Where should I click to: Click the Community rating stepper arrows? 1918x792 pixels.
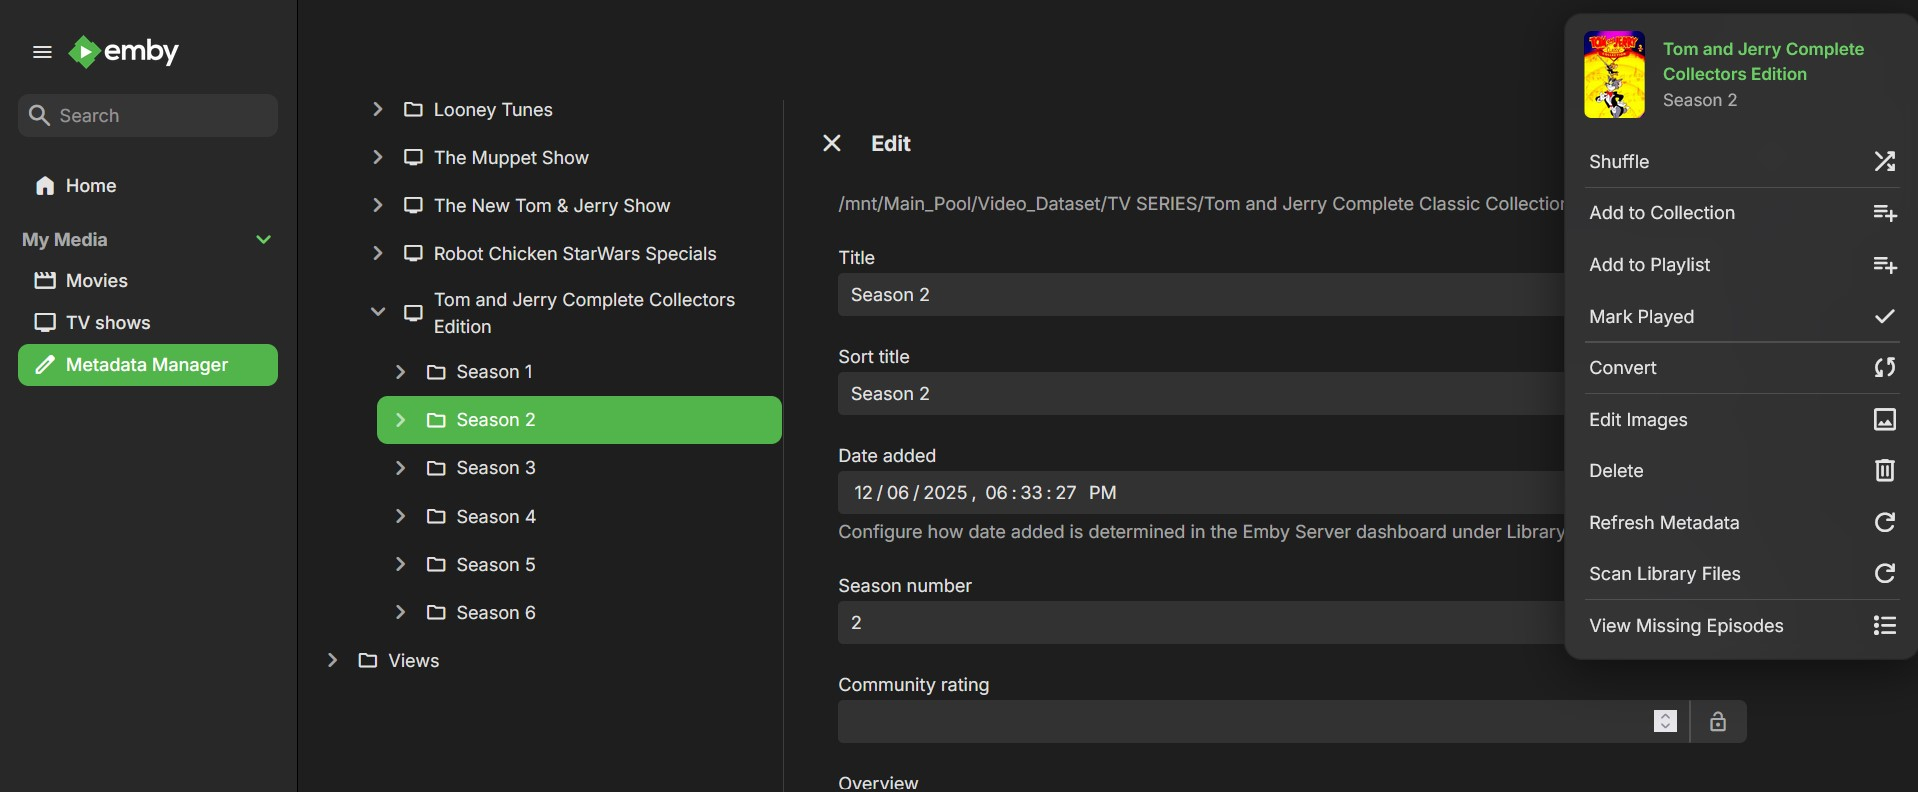pyautogui.click(x=1664, y=721)
